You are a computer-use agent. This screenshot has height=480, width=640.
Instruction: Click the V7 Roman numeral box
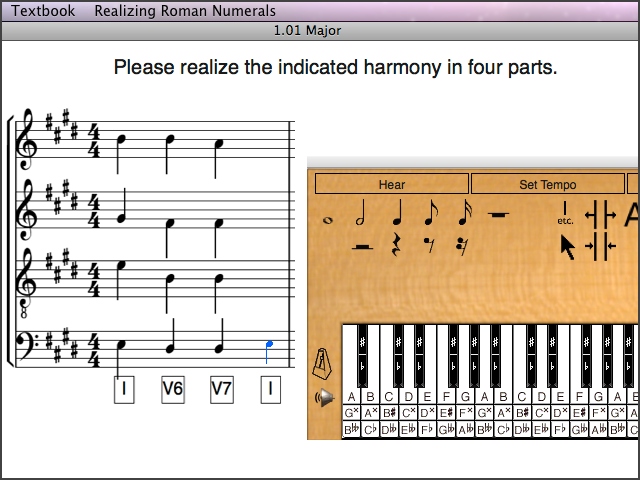click(221, 389)
